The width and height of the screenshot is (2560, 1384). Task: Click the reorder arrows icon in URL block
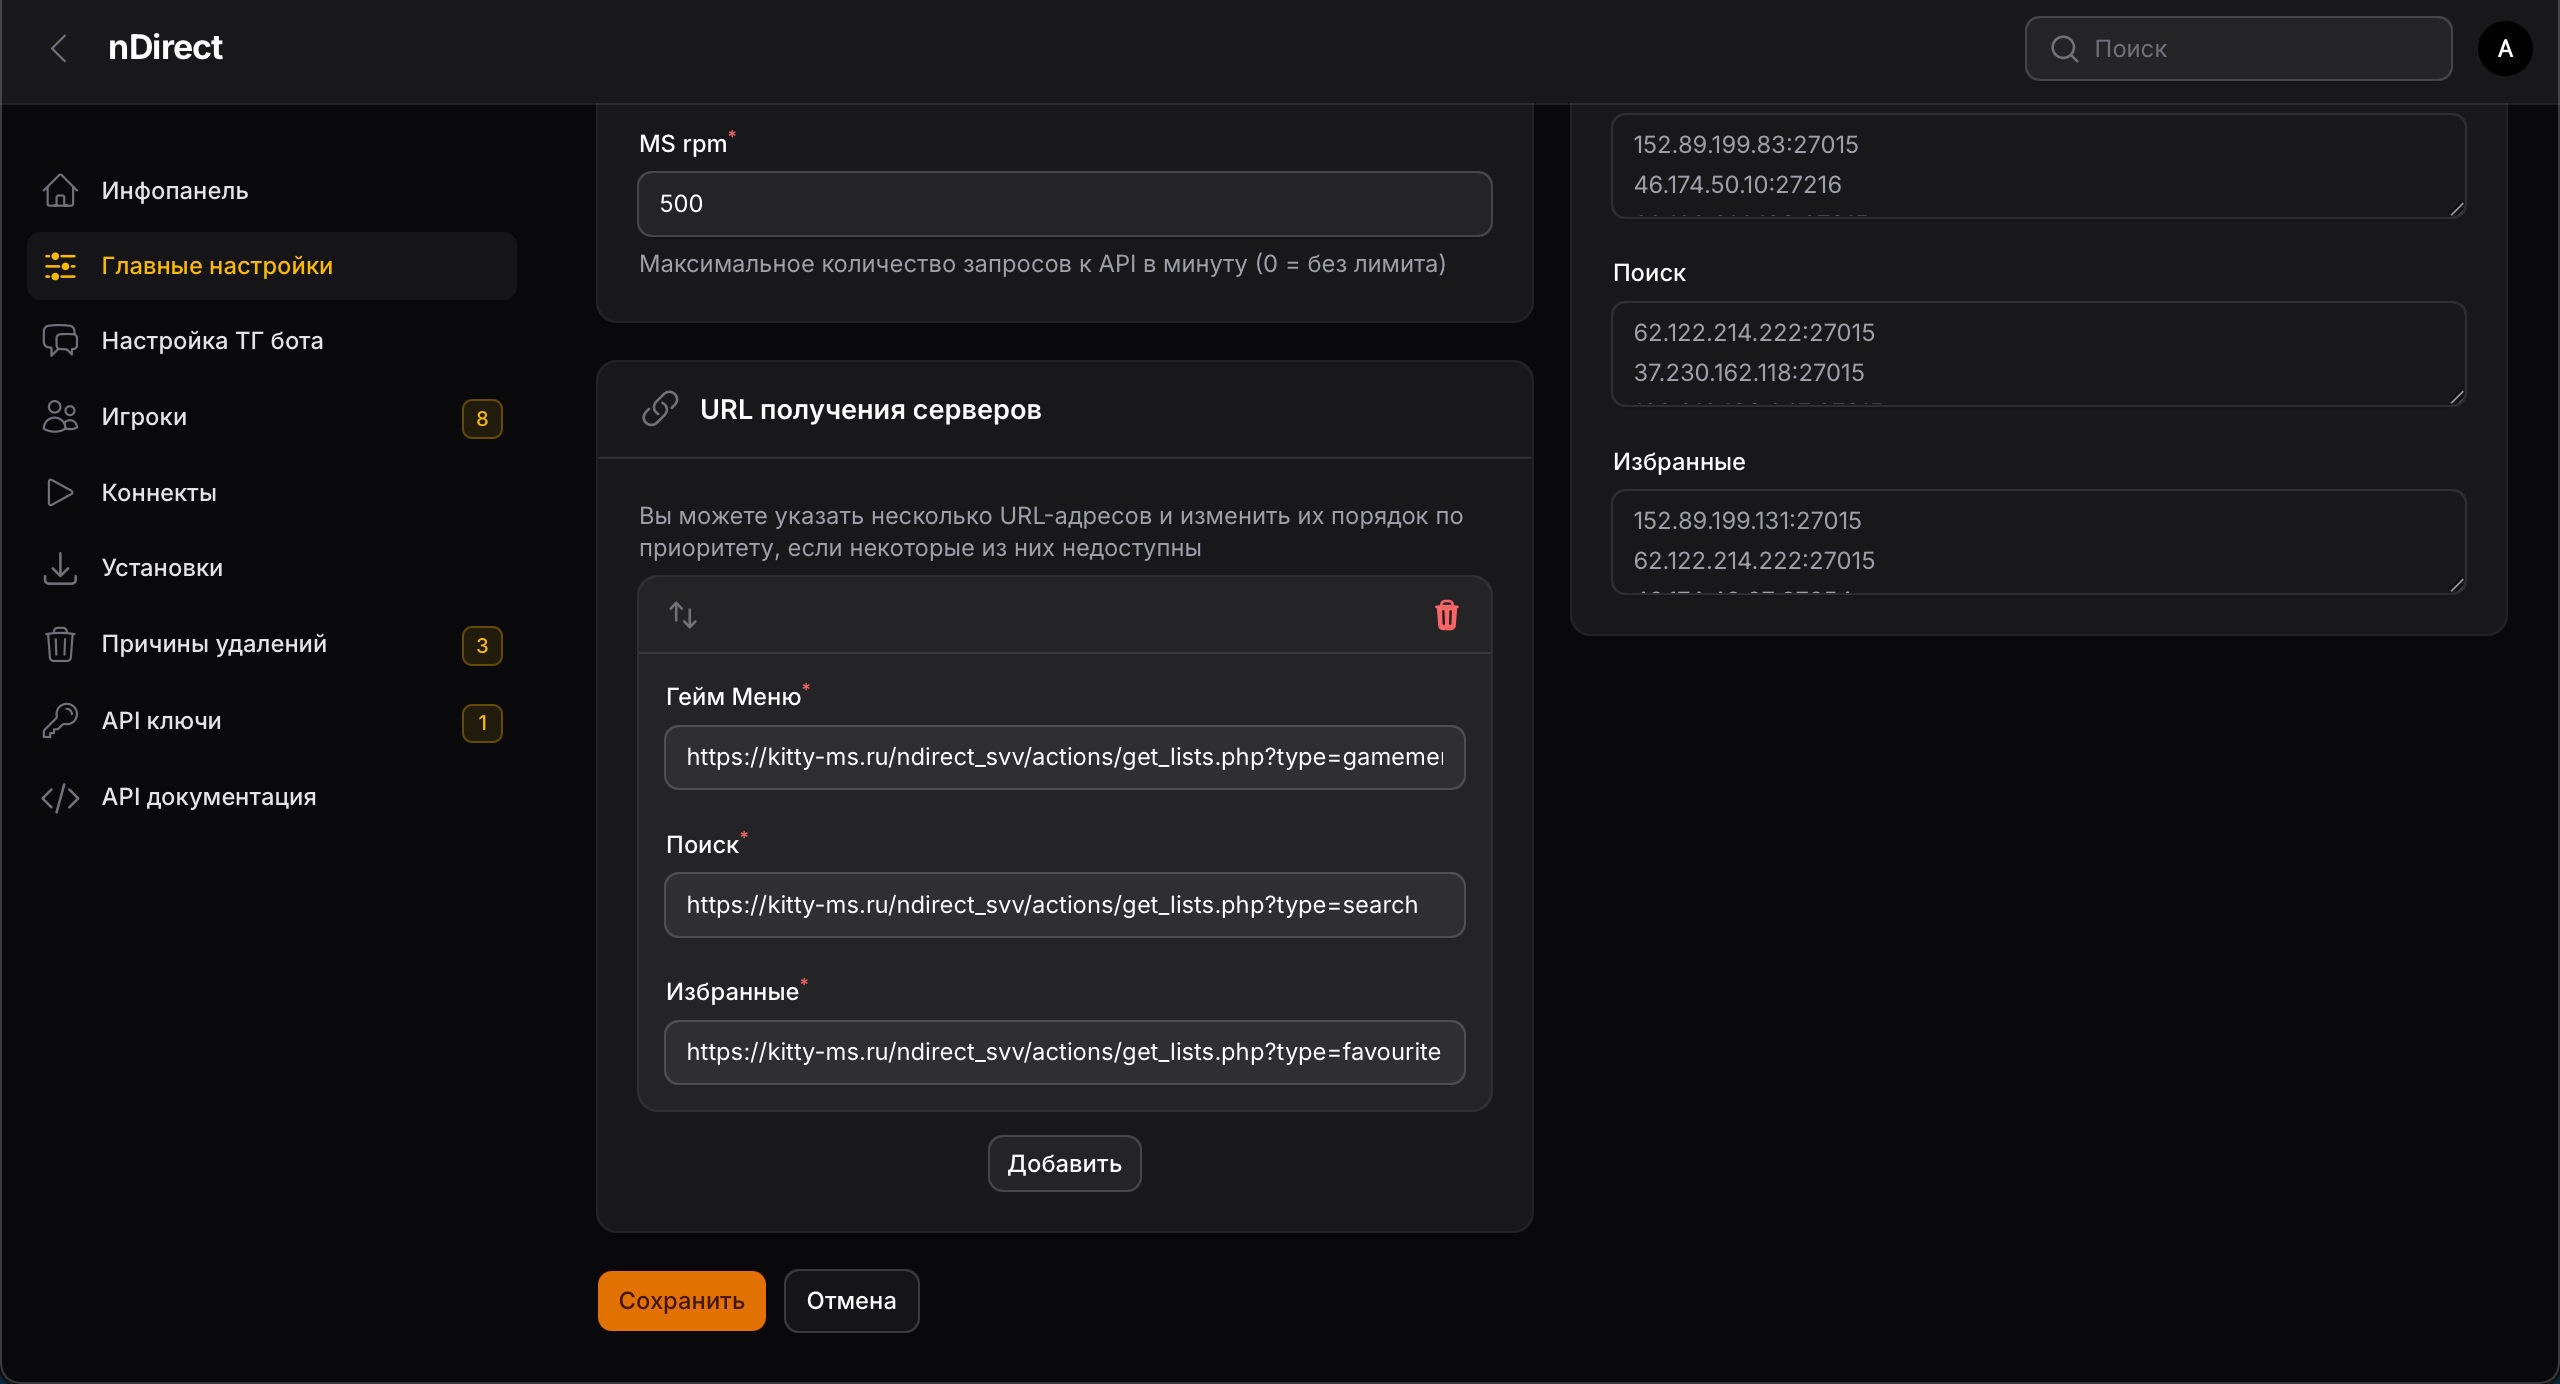(683, 615)
